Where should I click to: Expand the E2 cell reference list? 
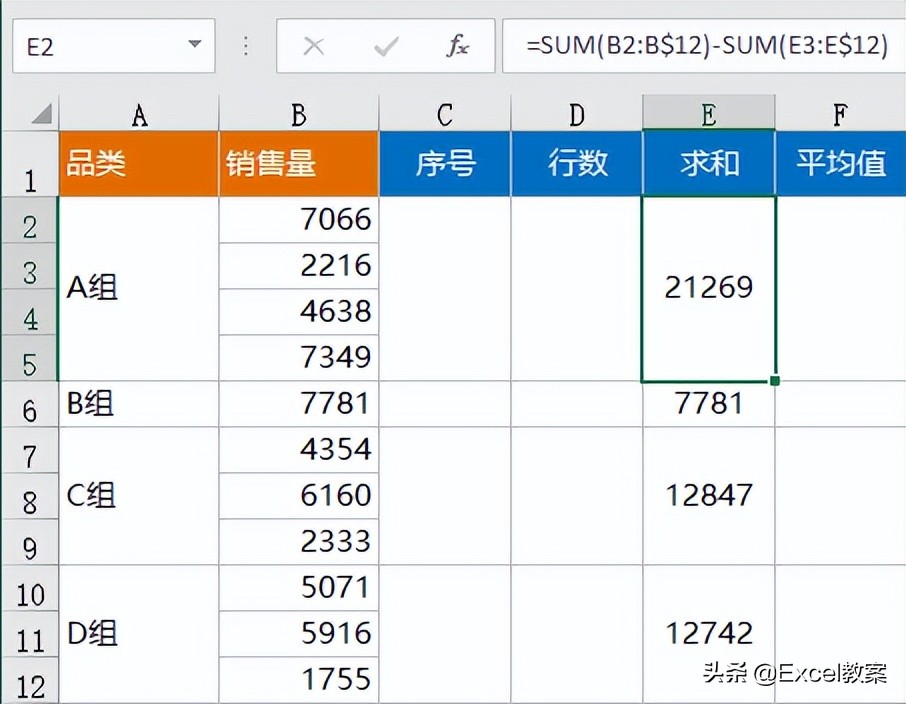pos(196,45)
